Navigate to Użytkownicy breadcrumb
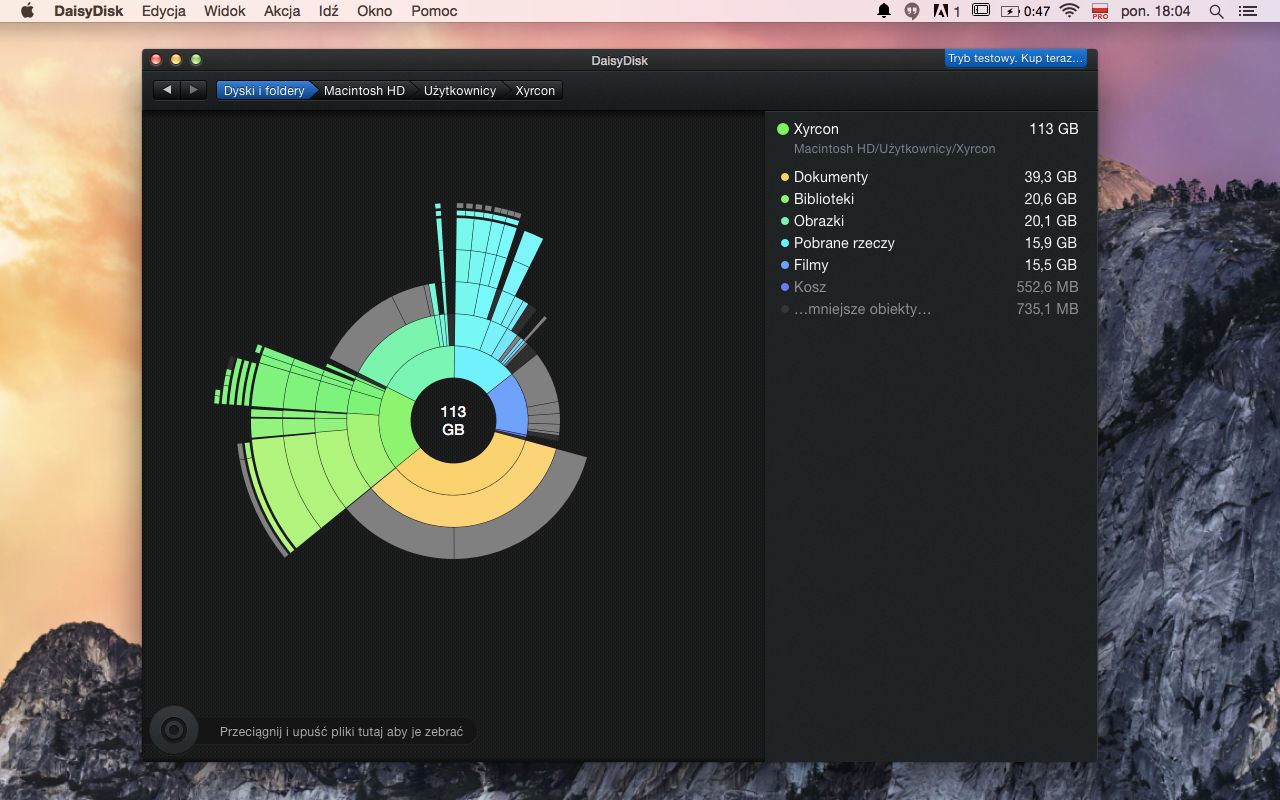 [x=460, y=90]
